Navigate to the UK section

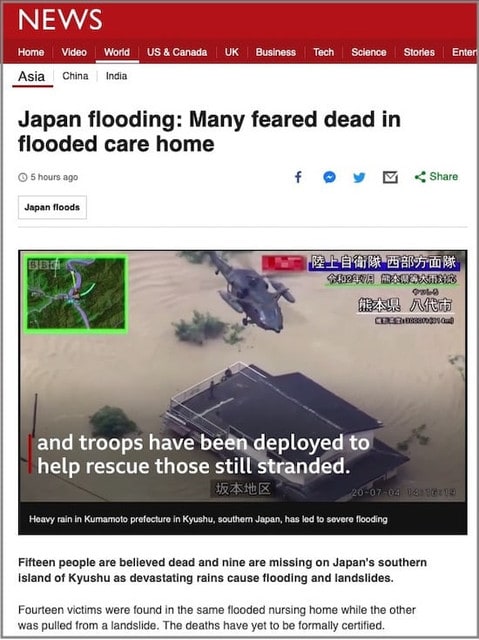pos(231,52)
